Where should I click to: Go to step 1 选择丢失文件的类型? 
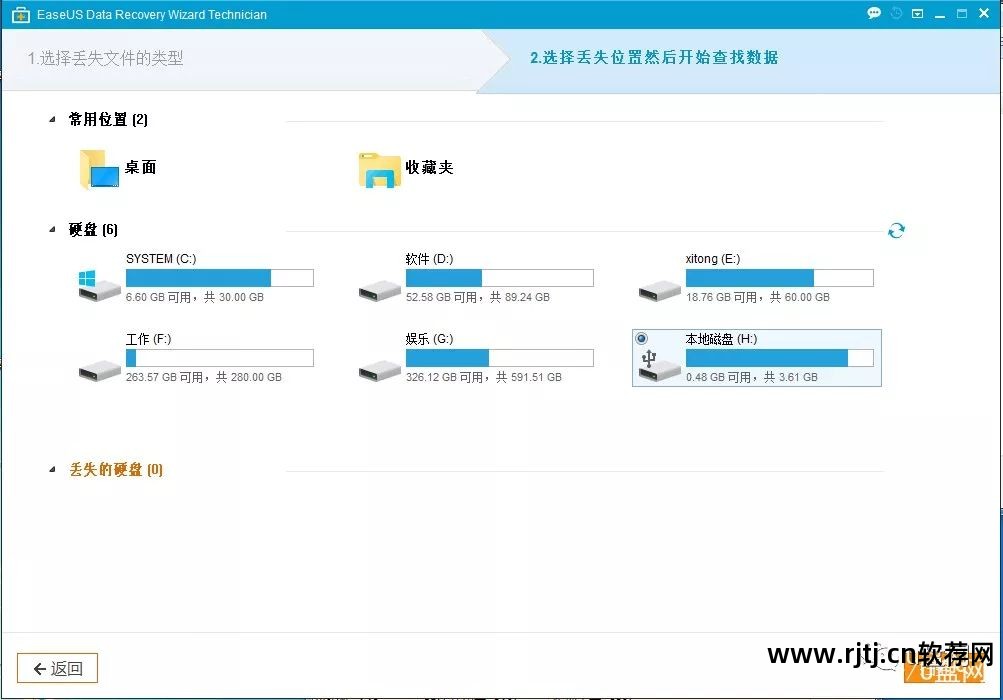(105, 58)
